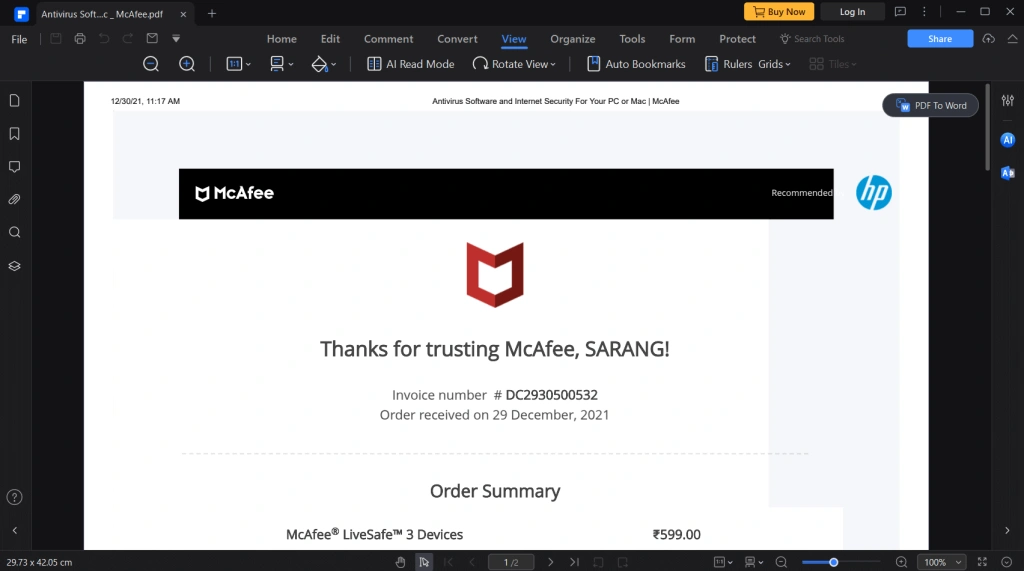Open the attachments panel paperclip icon

tap(14, 199)
